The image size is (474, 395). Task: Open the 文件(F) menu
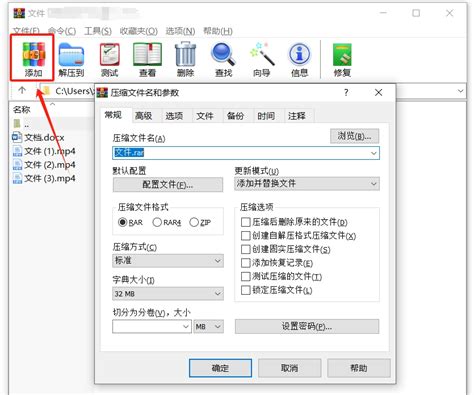26,31
